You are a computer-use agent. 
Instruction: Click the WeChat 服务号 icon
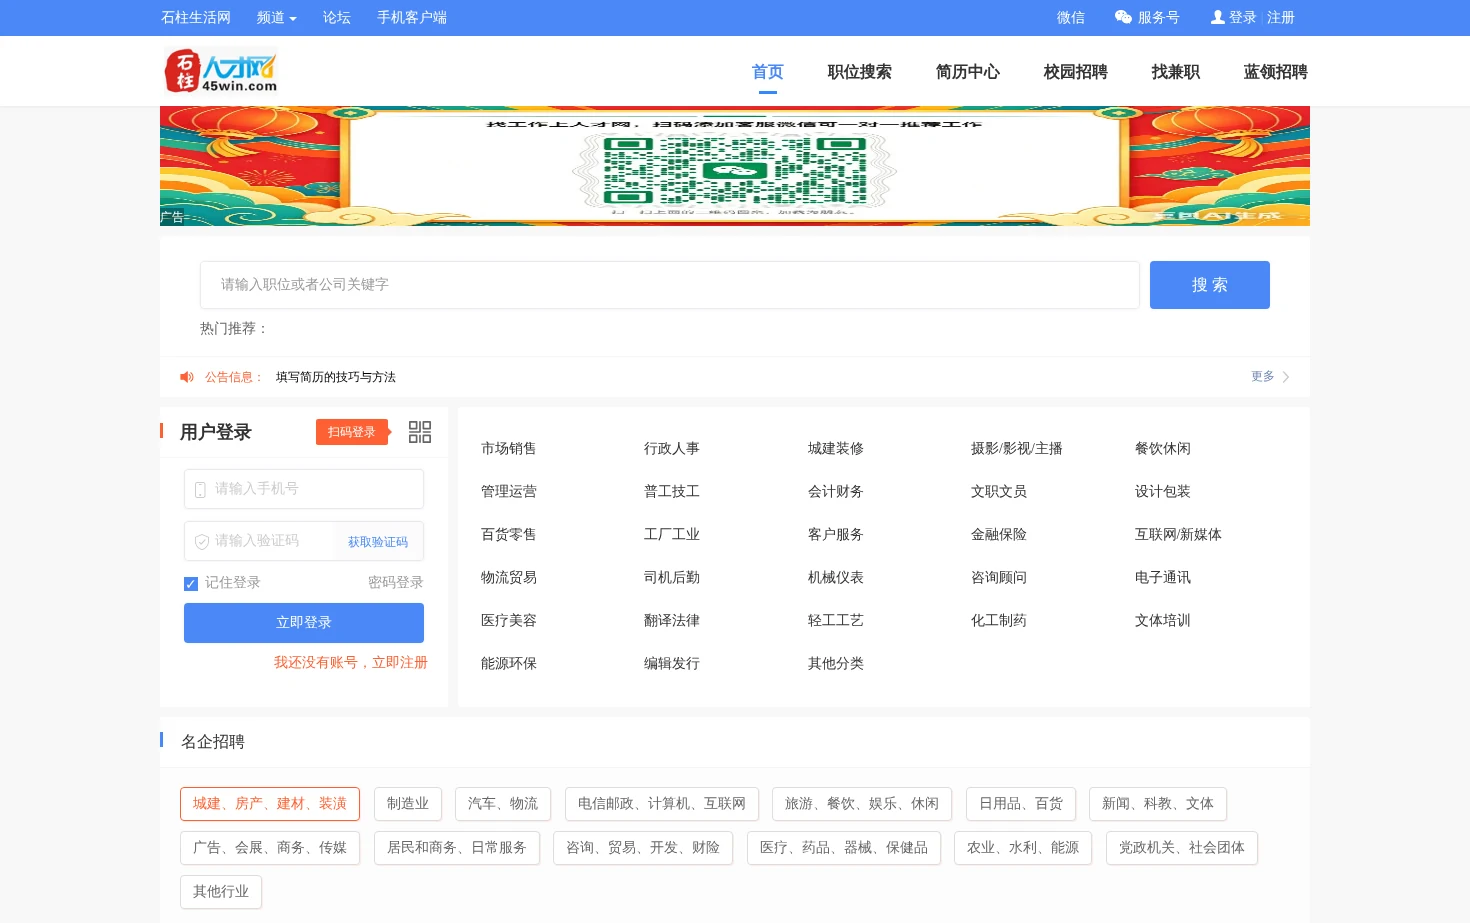[x=1123, y=17]
